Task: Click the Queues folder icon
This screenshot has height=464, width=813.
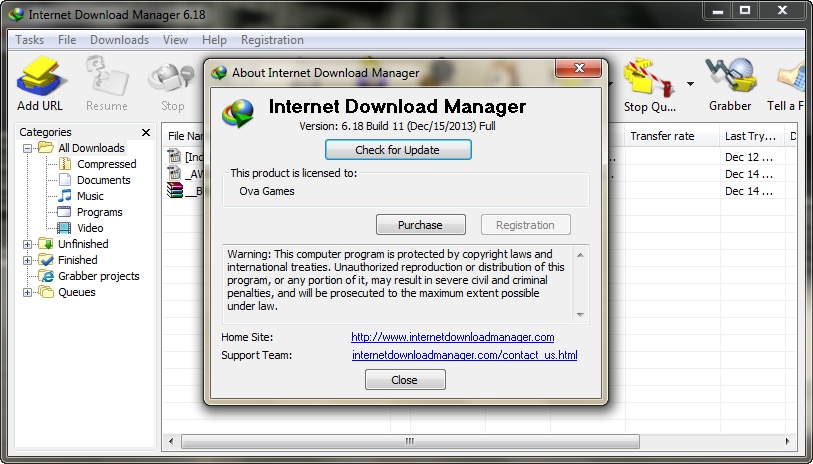Action: [x=46, y=292]
